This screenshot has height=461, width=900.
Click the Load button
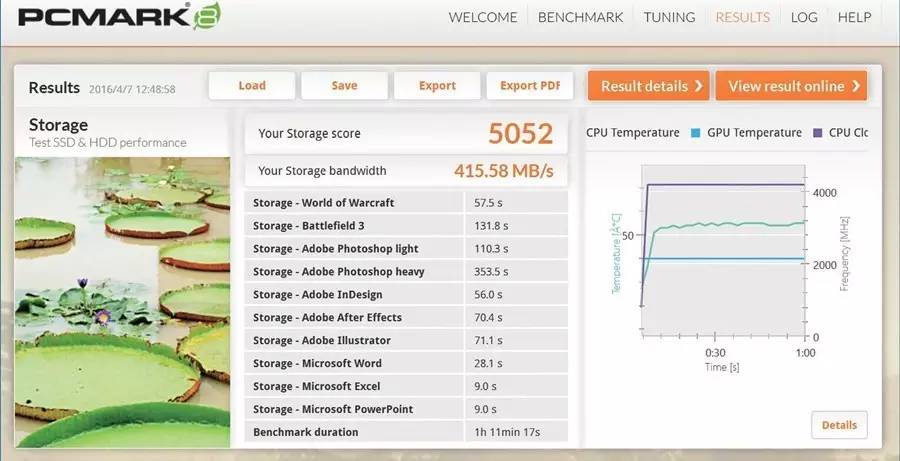coord(252,86)
